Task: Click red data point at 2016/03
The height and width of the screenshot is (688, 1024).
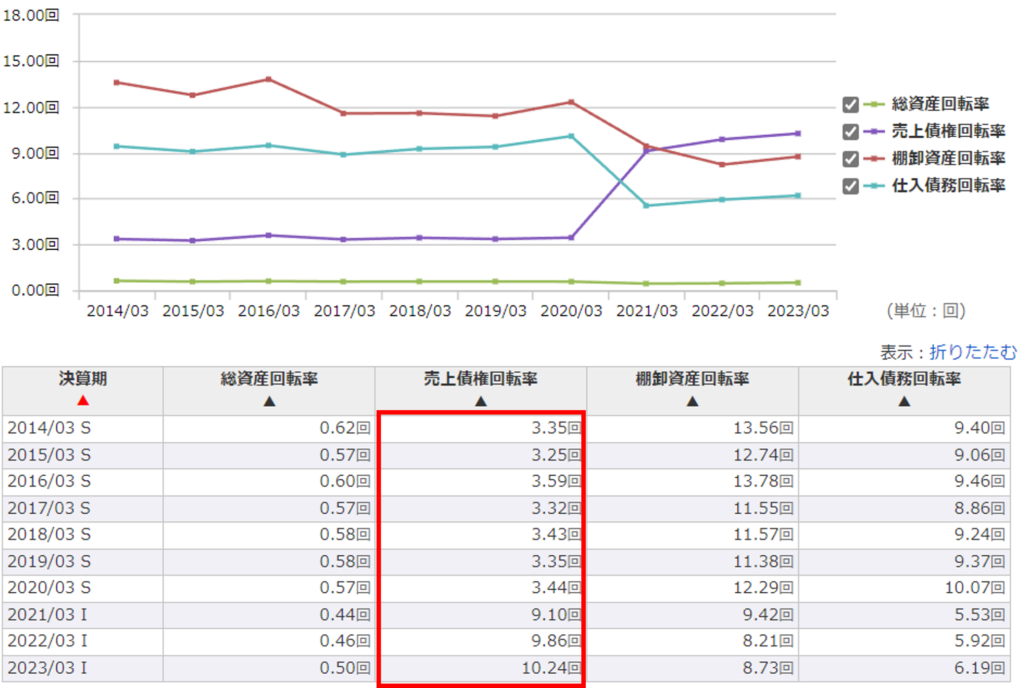Action: tap(268, 79)
